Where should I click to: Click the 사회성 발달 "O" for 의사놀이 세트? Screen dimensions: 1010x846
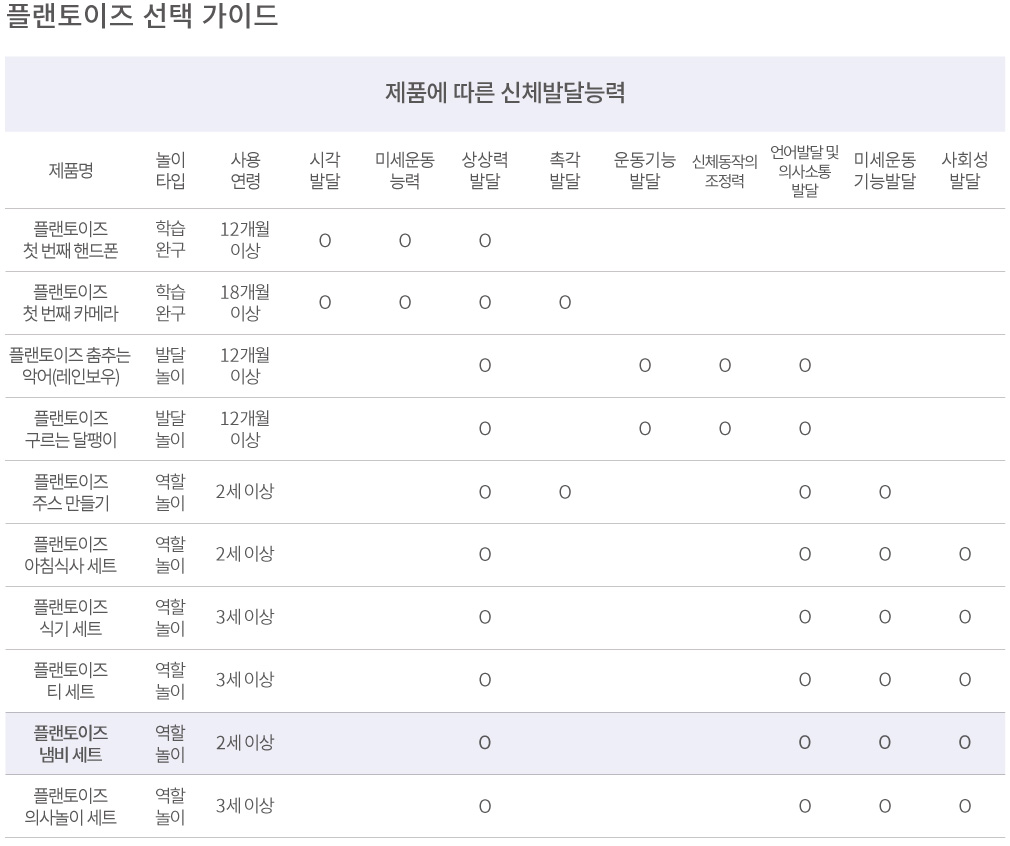click(965, 807)
